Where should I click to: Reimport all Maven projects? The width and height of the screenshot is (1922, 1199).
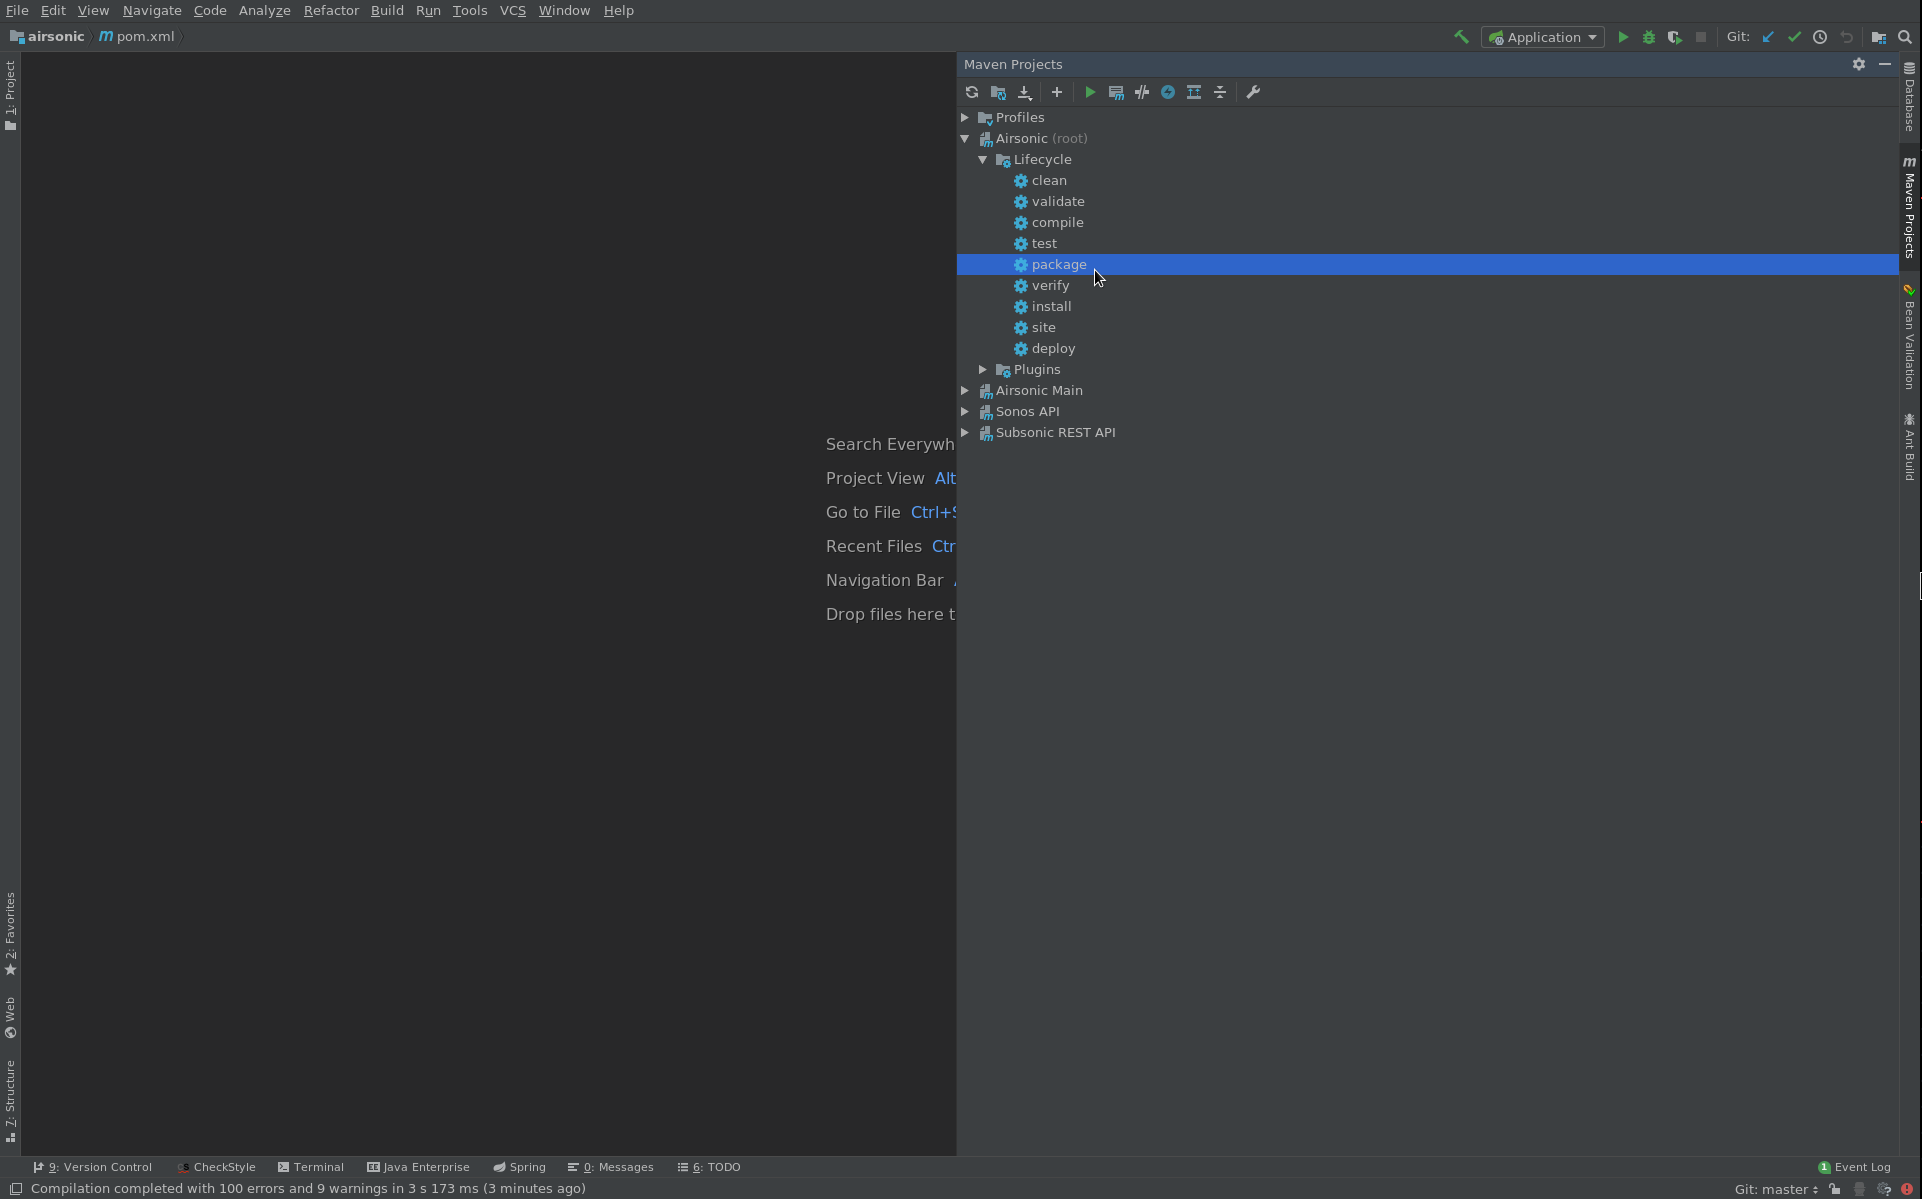[x=972, y=92]
